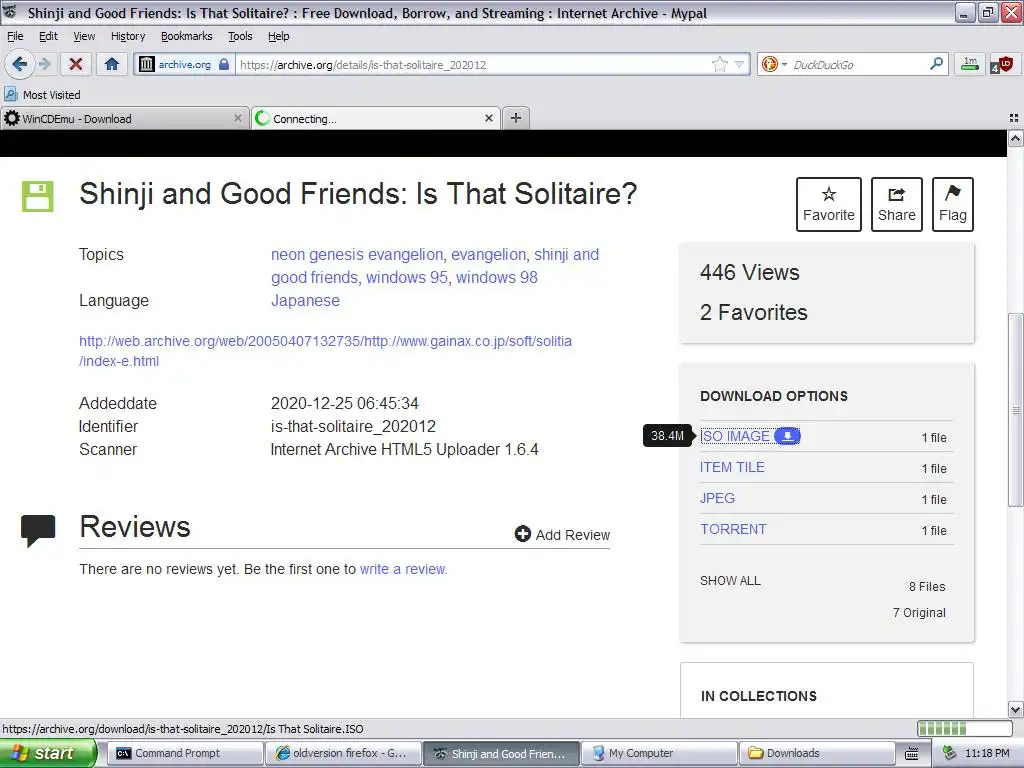The height and width of the screenshot is (768, 1024).
Task: Click the 446 Views text
Action: pyautogui.click(x=750, y=272)
